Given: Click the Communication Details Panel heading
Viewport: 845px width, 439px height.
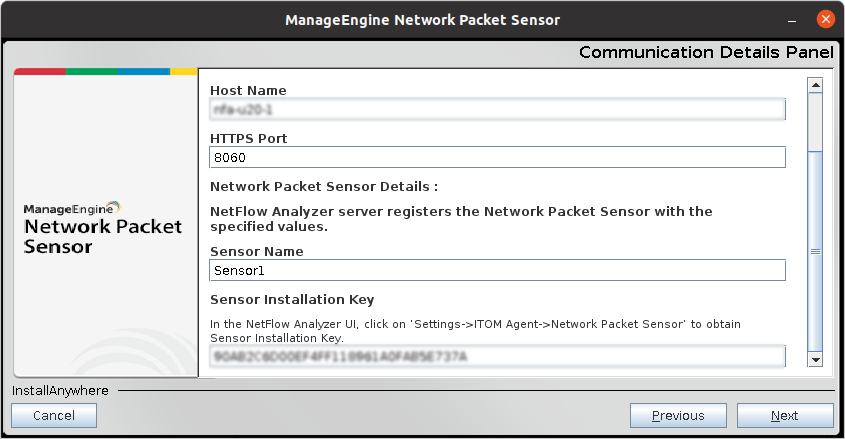Looking at the screenshot, I should tap(706, 52).
